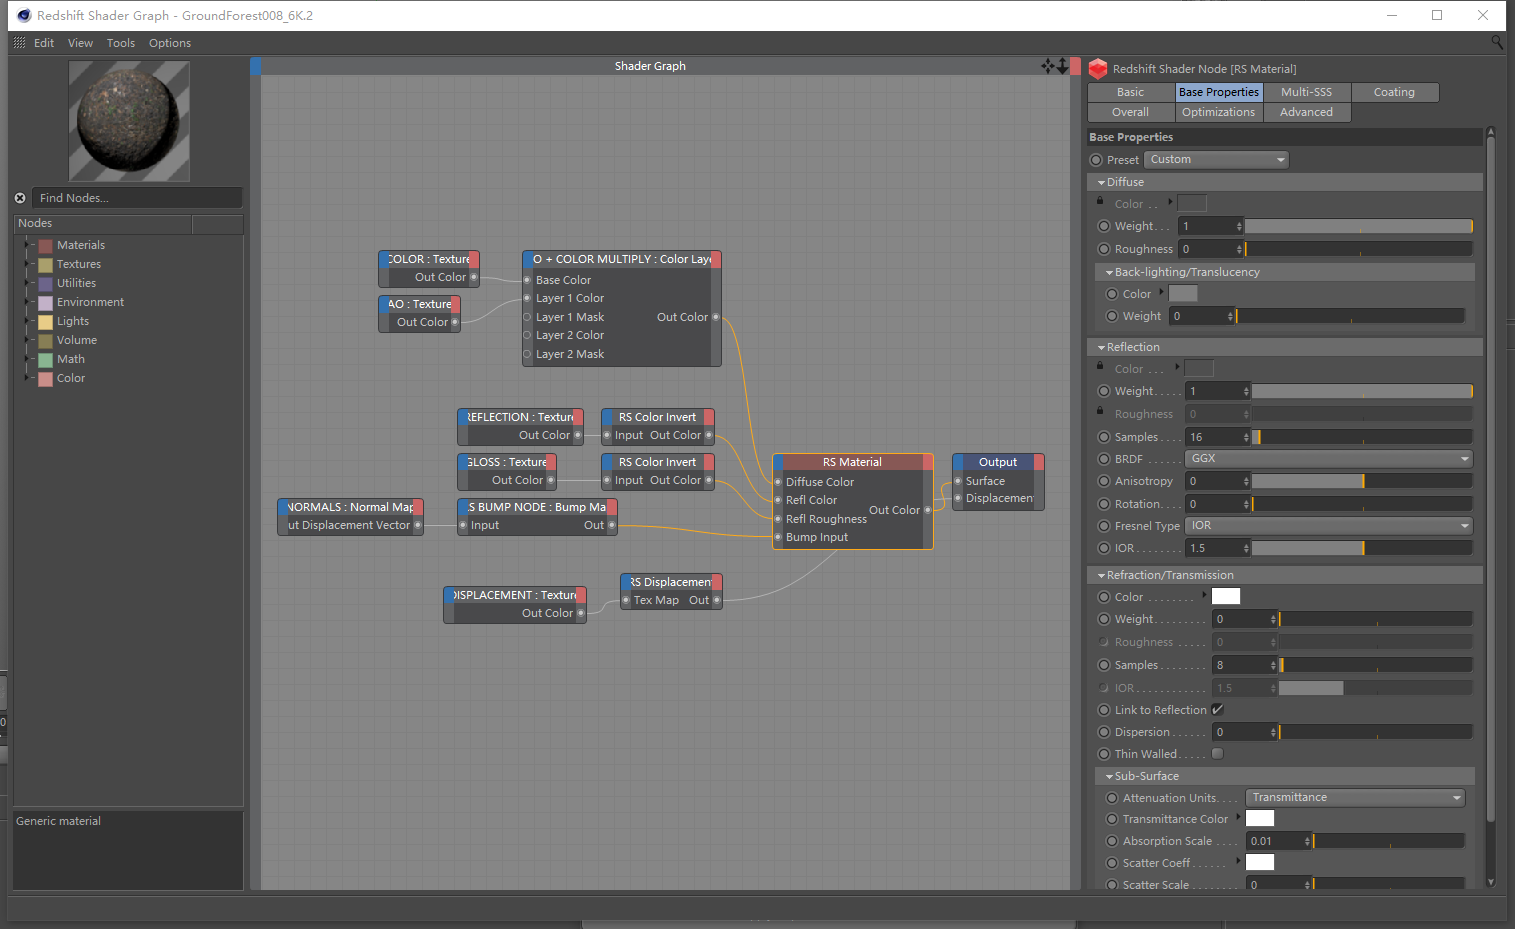The image size is (1515, 929).
Task: Toggle the Preset animation radio dot
Action: [x=1096, y=160]
